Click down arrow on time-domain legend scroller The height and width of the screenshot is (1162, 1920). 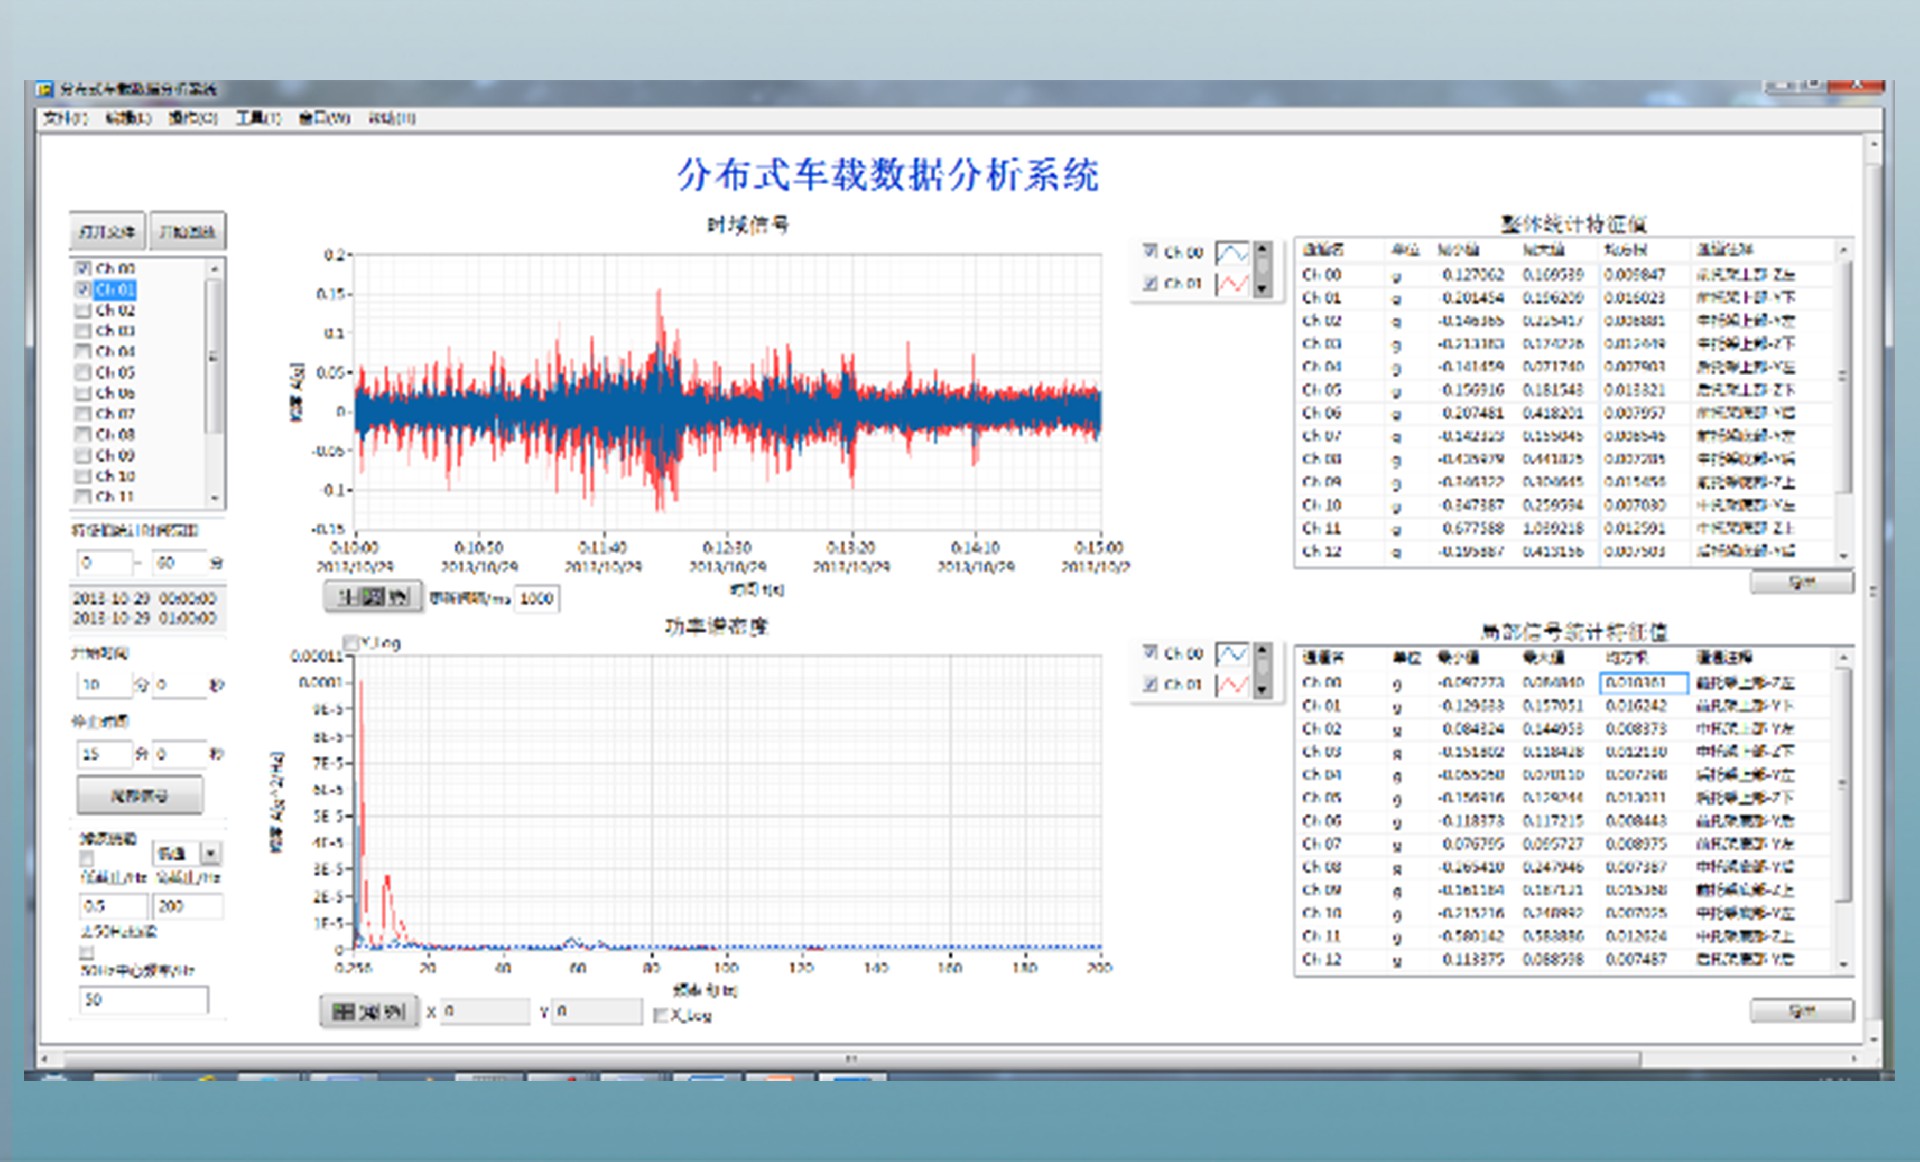click(x=1262, y=289)
